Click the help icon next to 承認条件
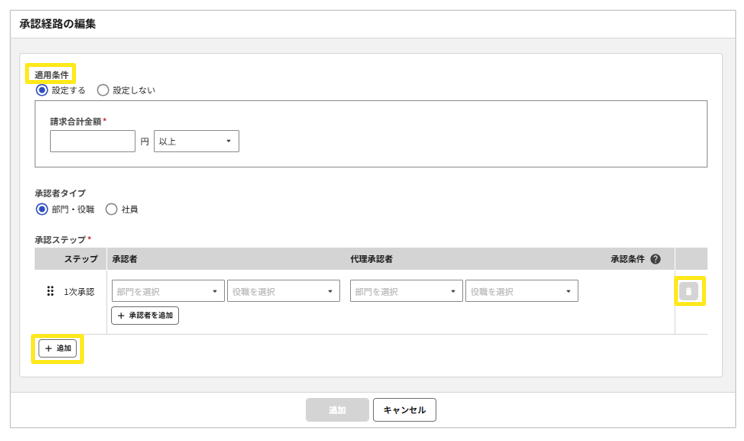 655,259
